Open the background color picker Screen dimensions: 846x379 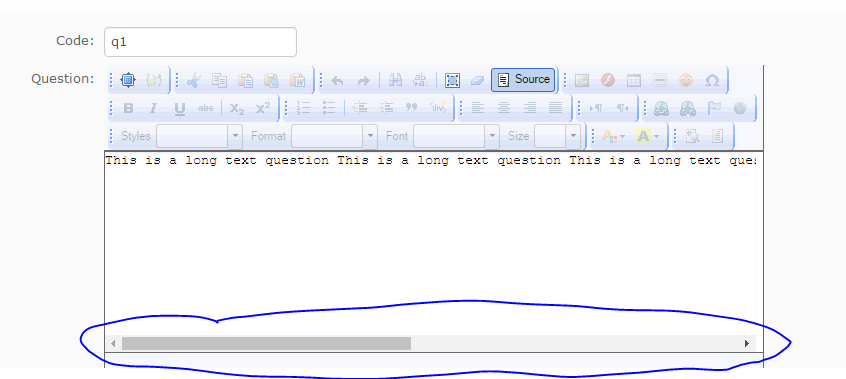point(648,136)
